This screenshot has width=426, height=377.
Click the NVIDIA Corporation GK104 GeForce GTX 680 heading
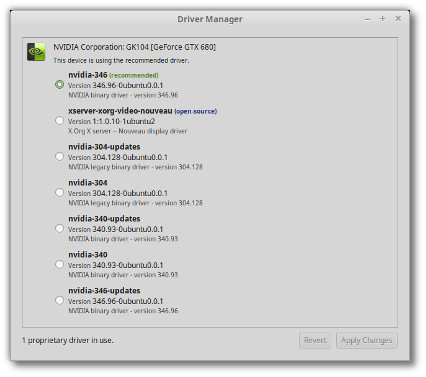(x=135, y=47)
